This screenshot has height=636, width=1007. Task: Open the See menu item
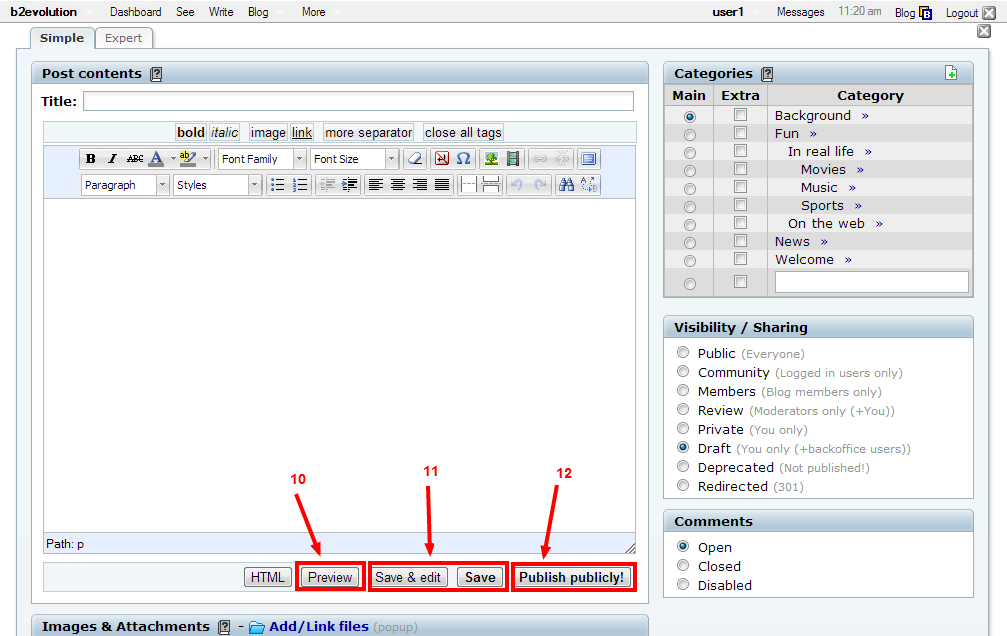click(185, 12)
